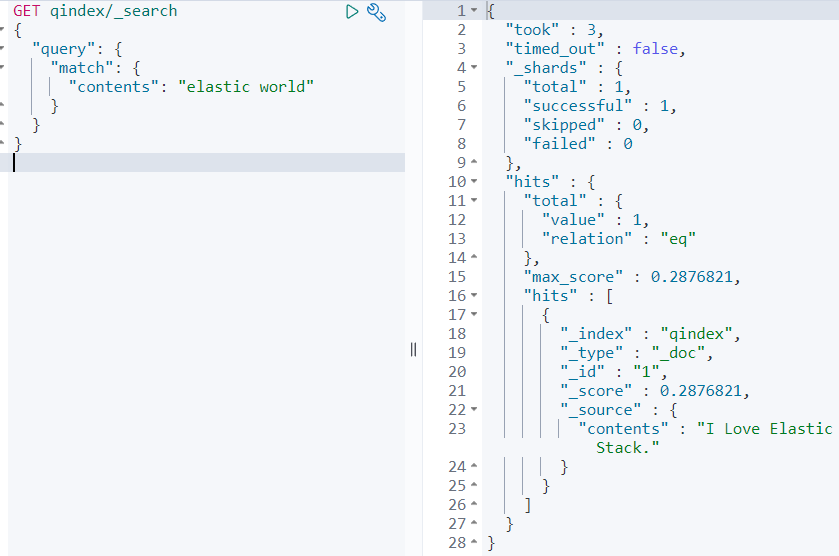The image size is (839, 556).
Task: Click the "contents" key in the request editor
Action: point(113,87)
